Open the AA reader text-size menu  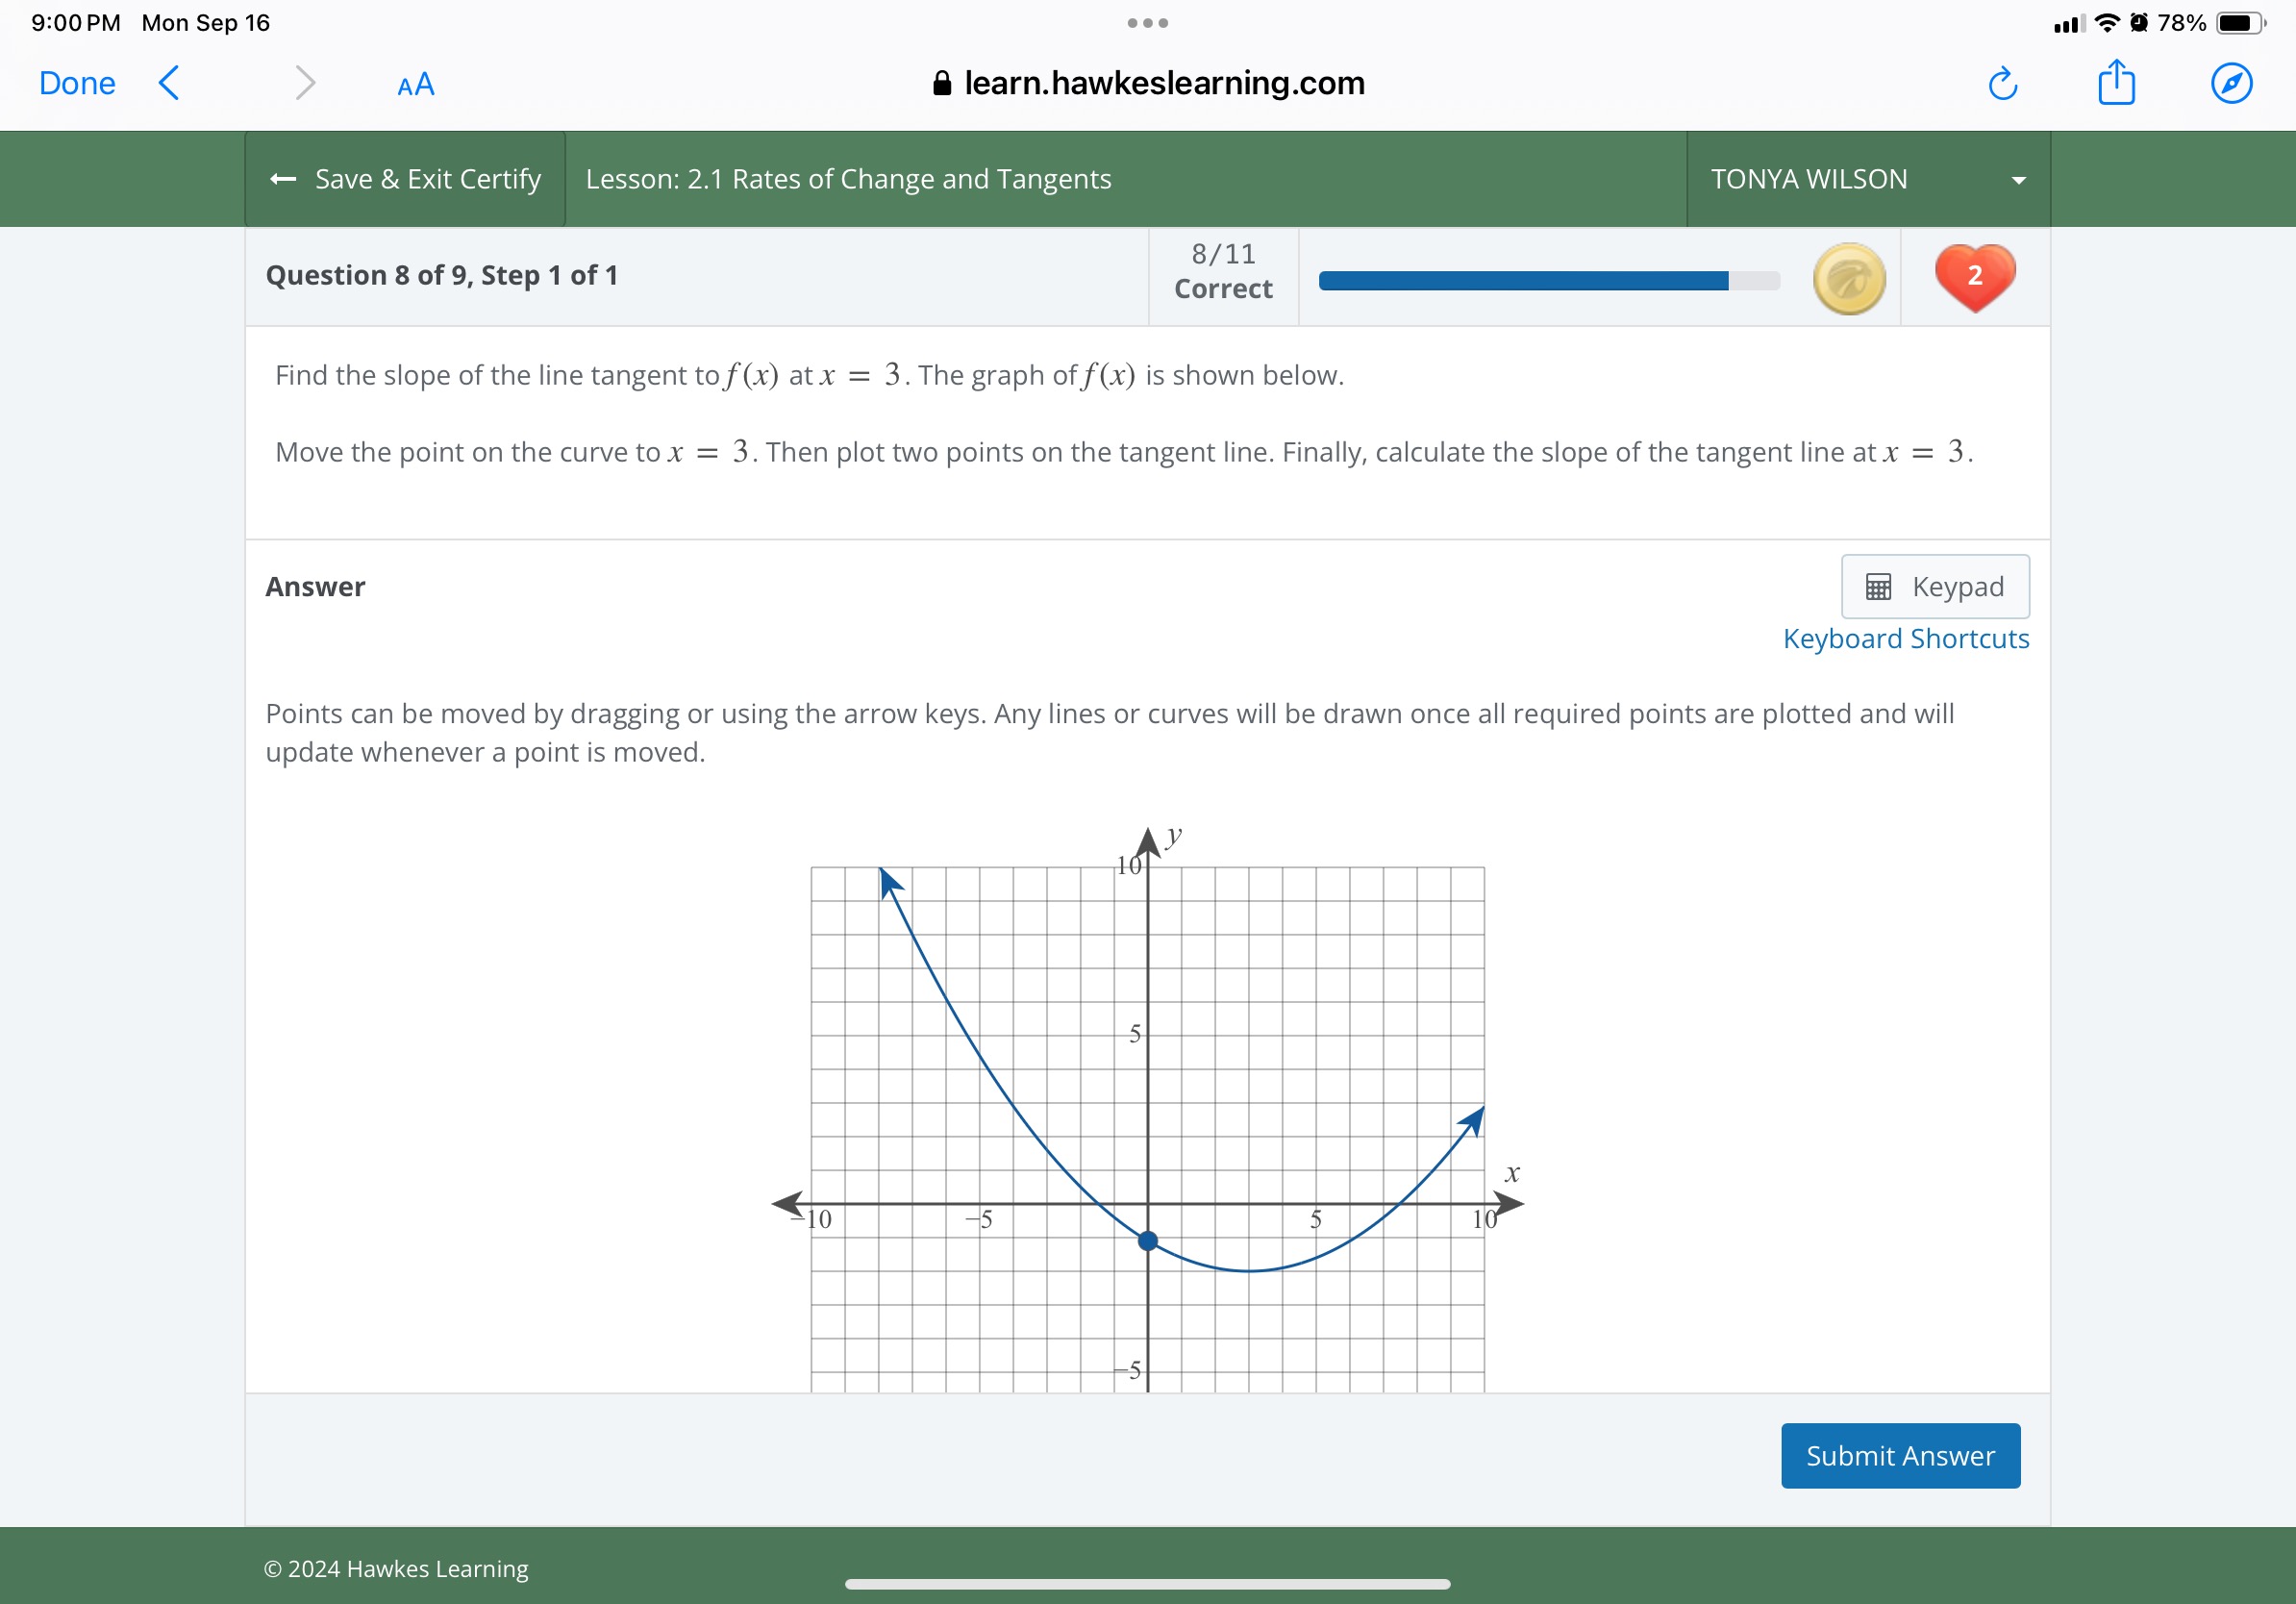click(415, 84)
